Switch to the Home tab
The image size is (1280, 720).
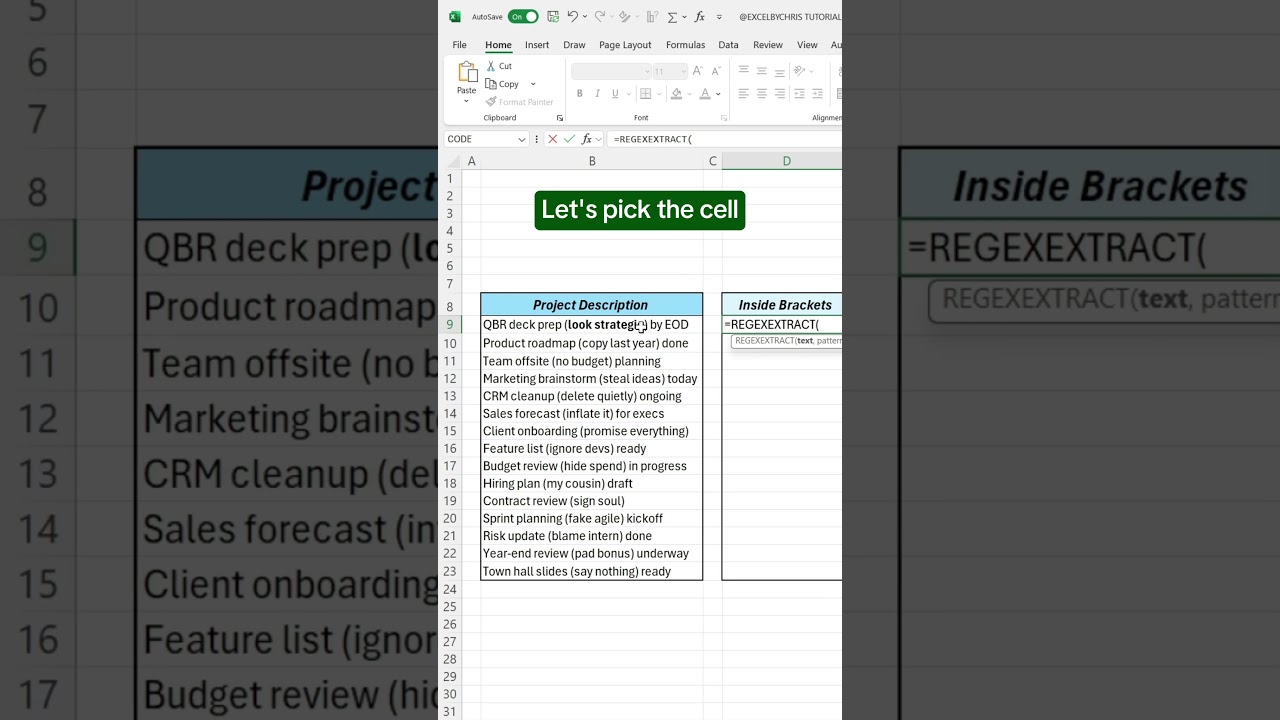tap(498, 45)
